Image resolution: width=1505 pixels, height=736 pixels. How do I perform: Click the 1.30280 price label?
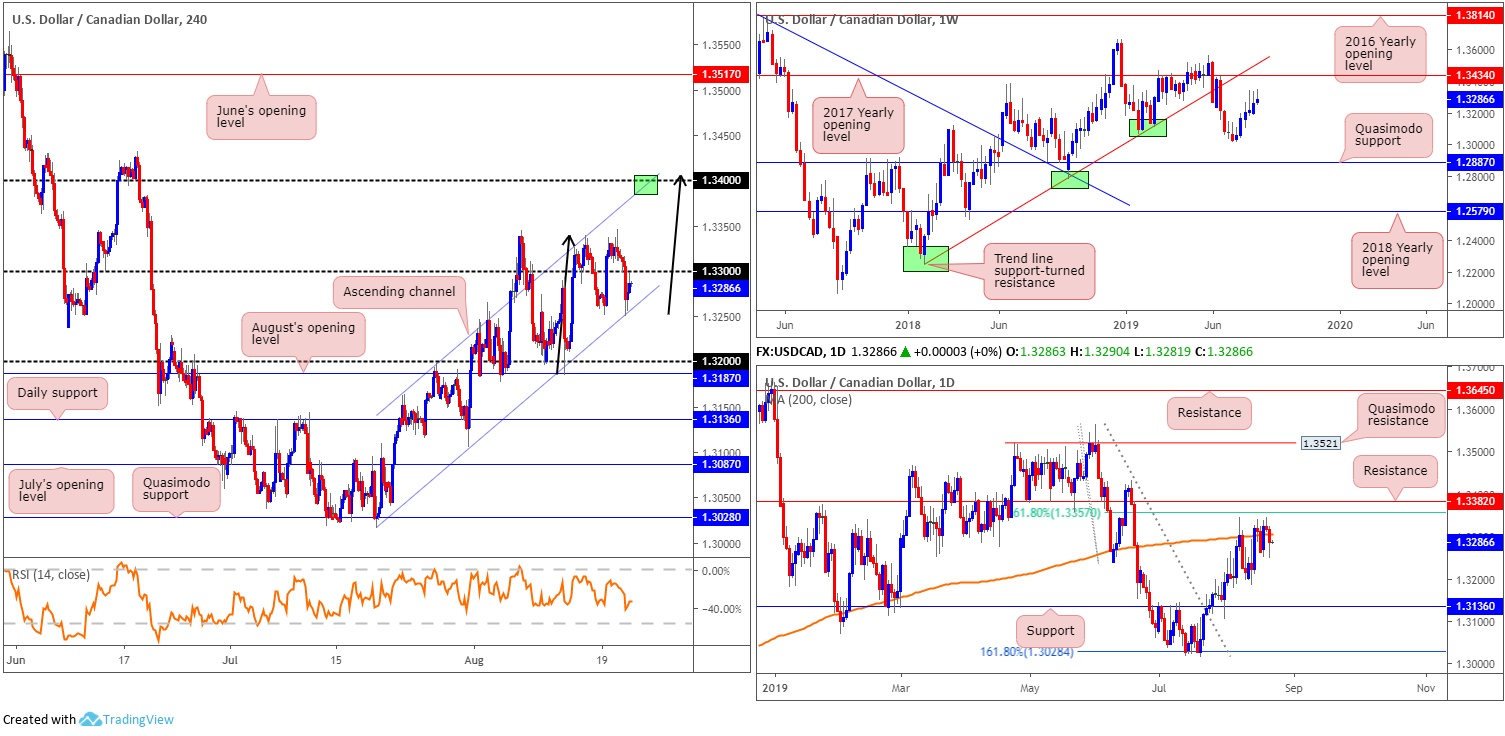(x=723, y=518)
